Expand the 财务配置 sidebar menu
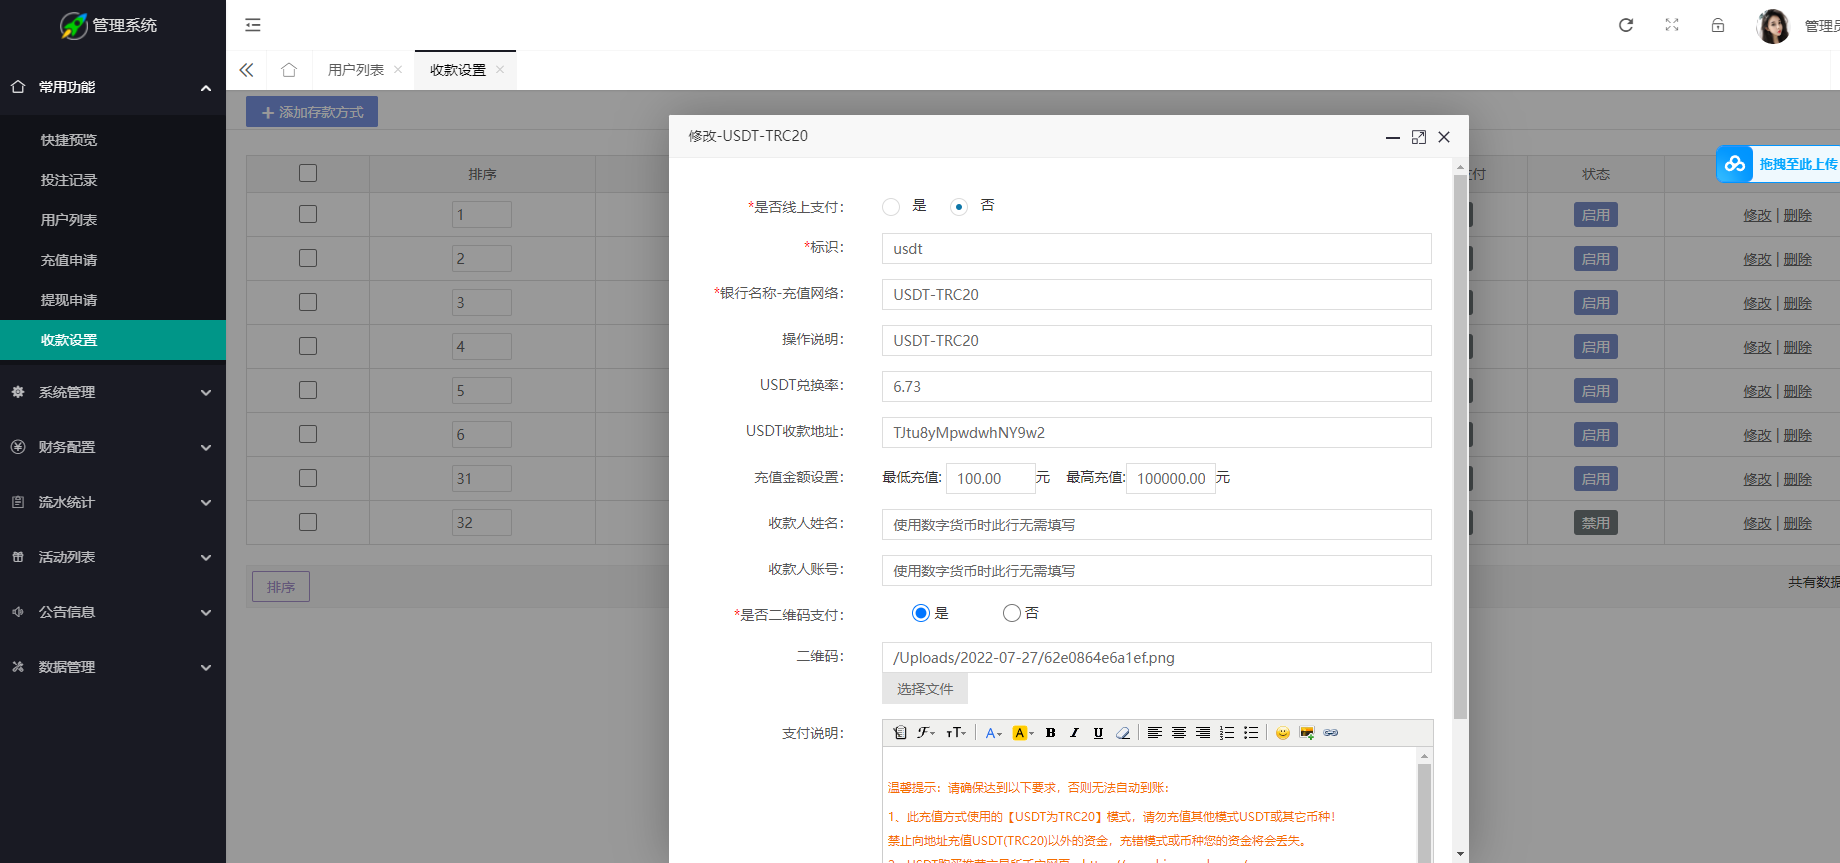 113,447
